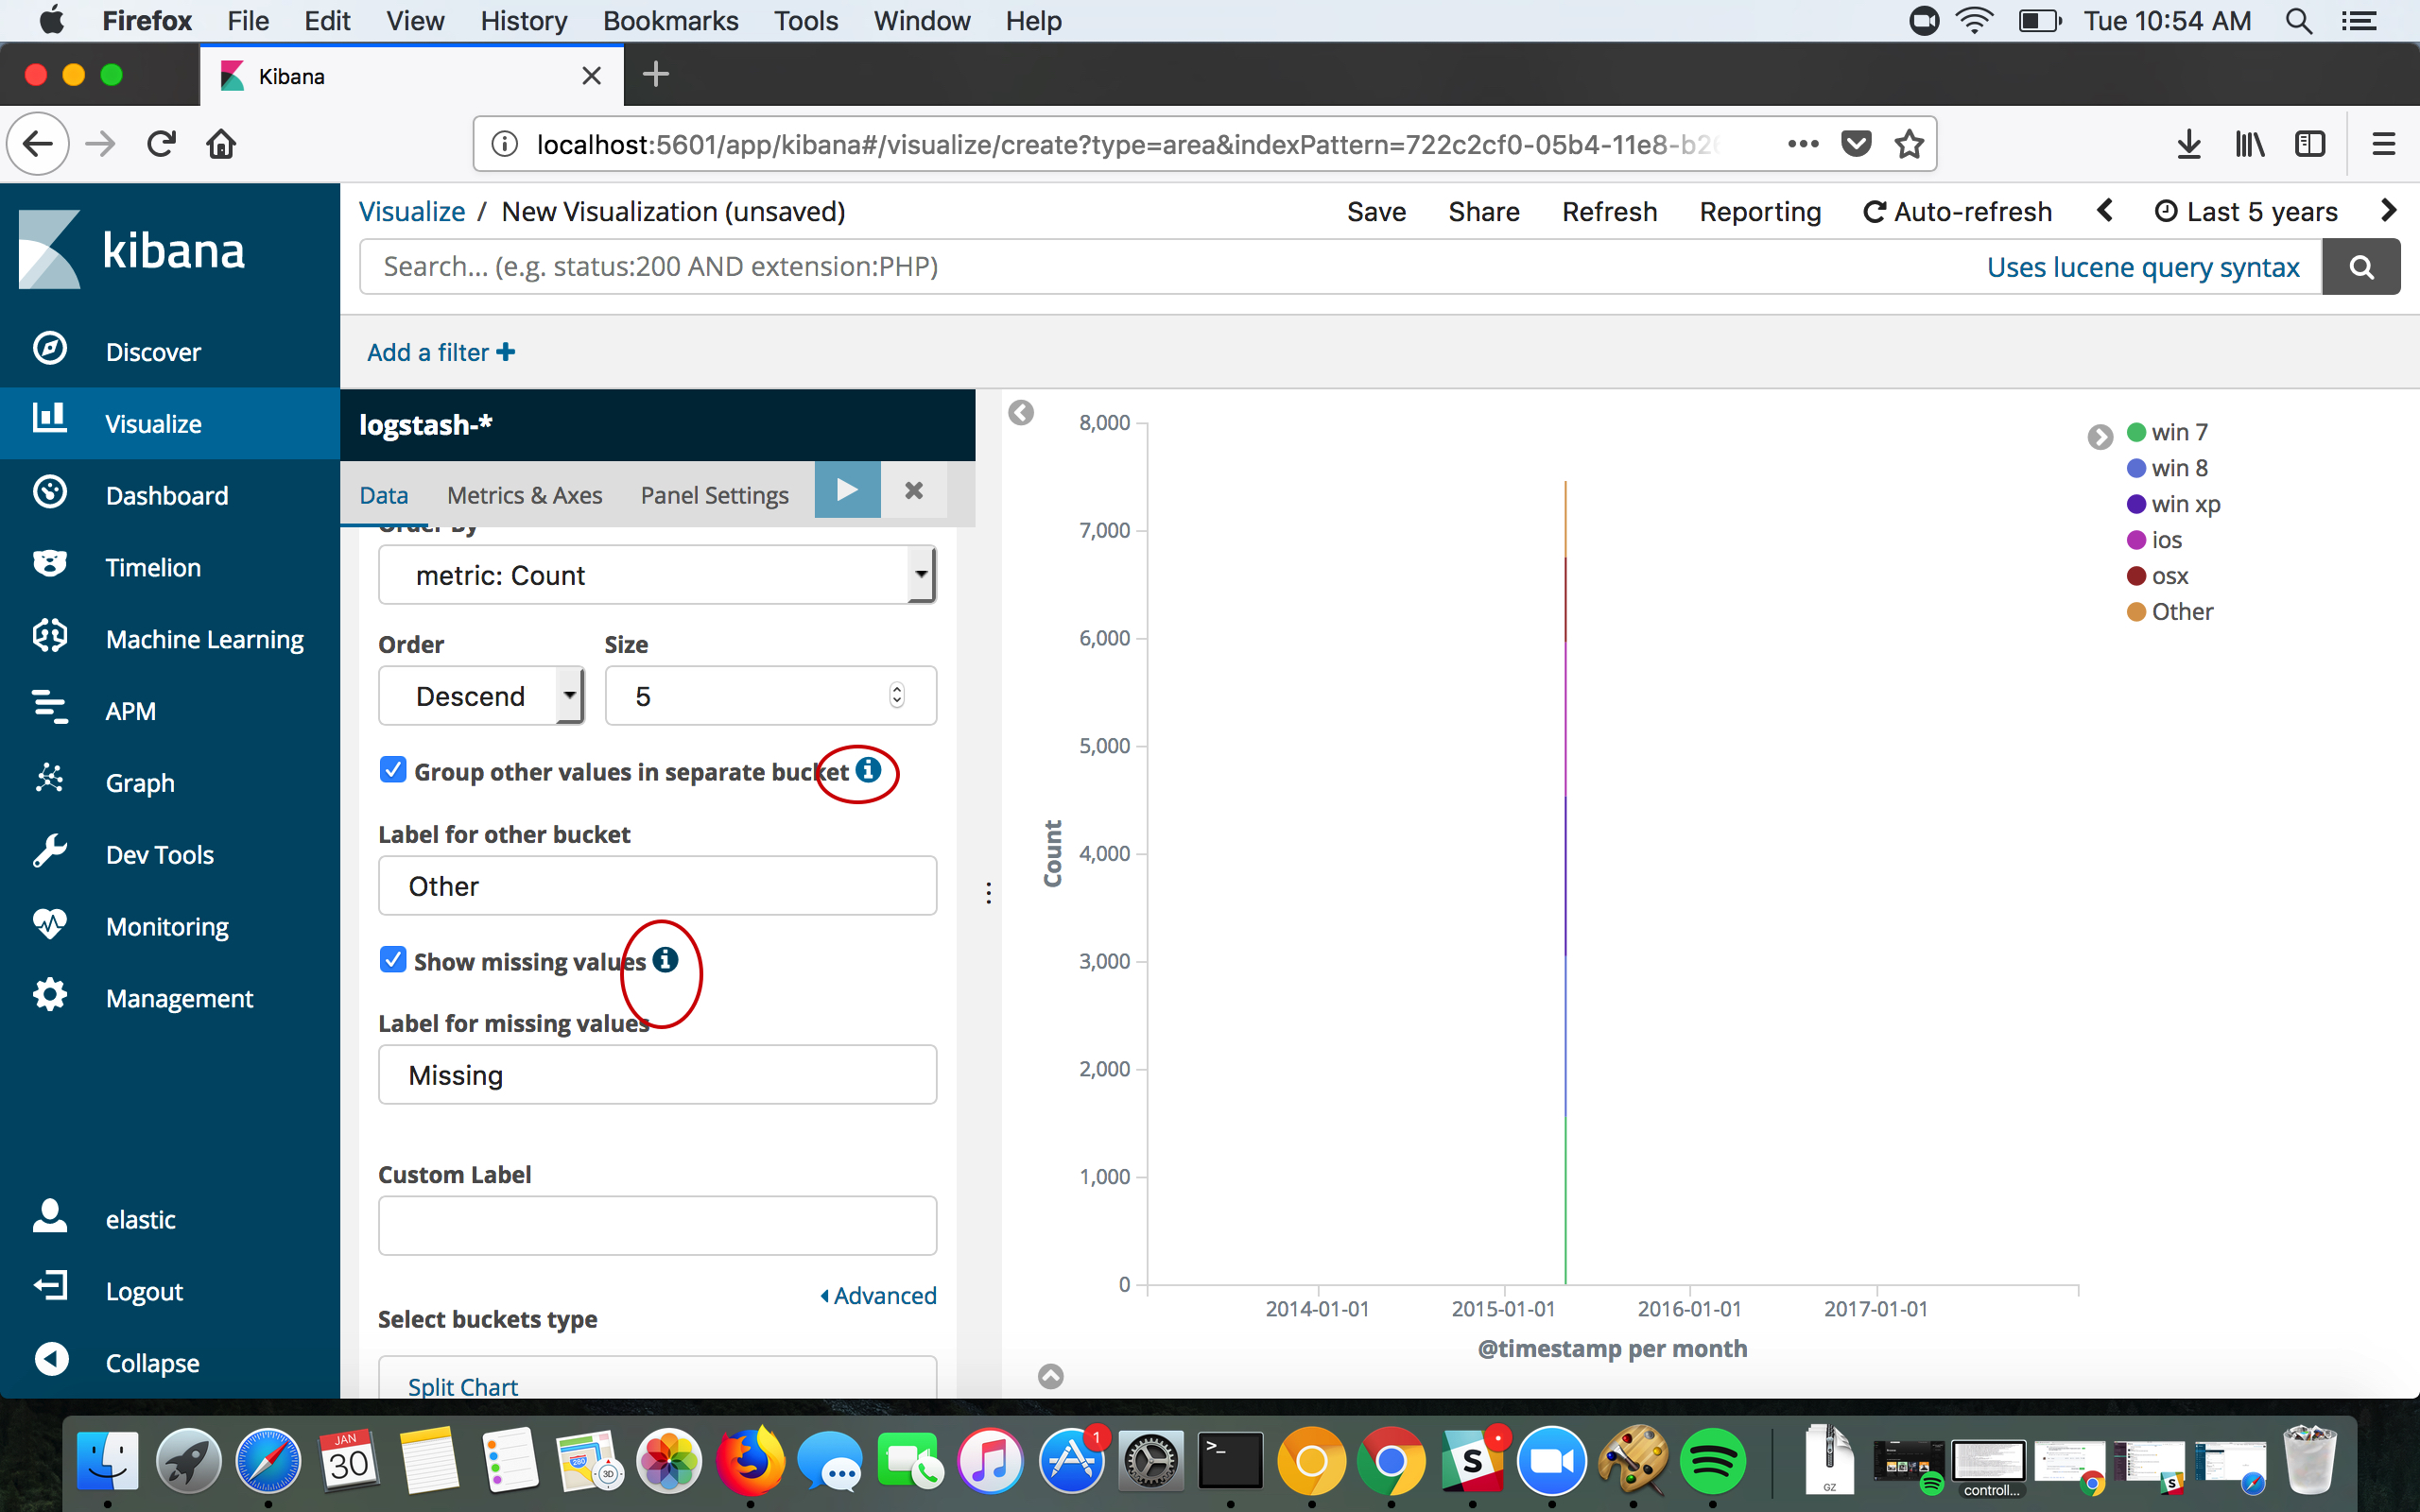
Task: Move time range forward with right chevron
Action: click(2389, 211)
